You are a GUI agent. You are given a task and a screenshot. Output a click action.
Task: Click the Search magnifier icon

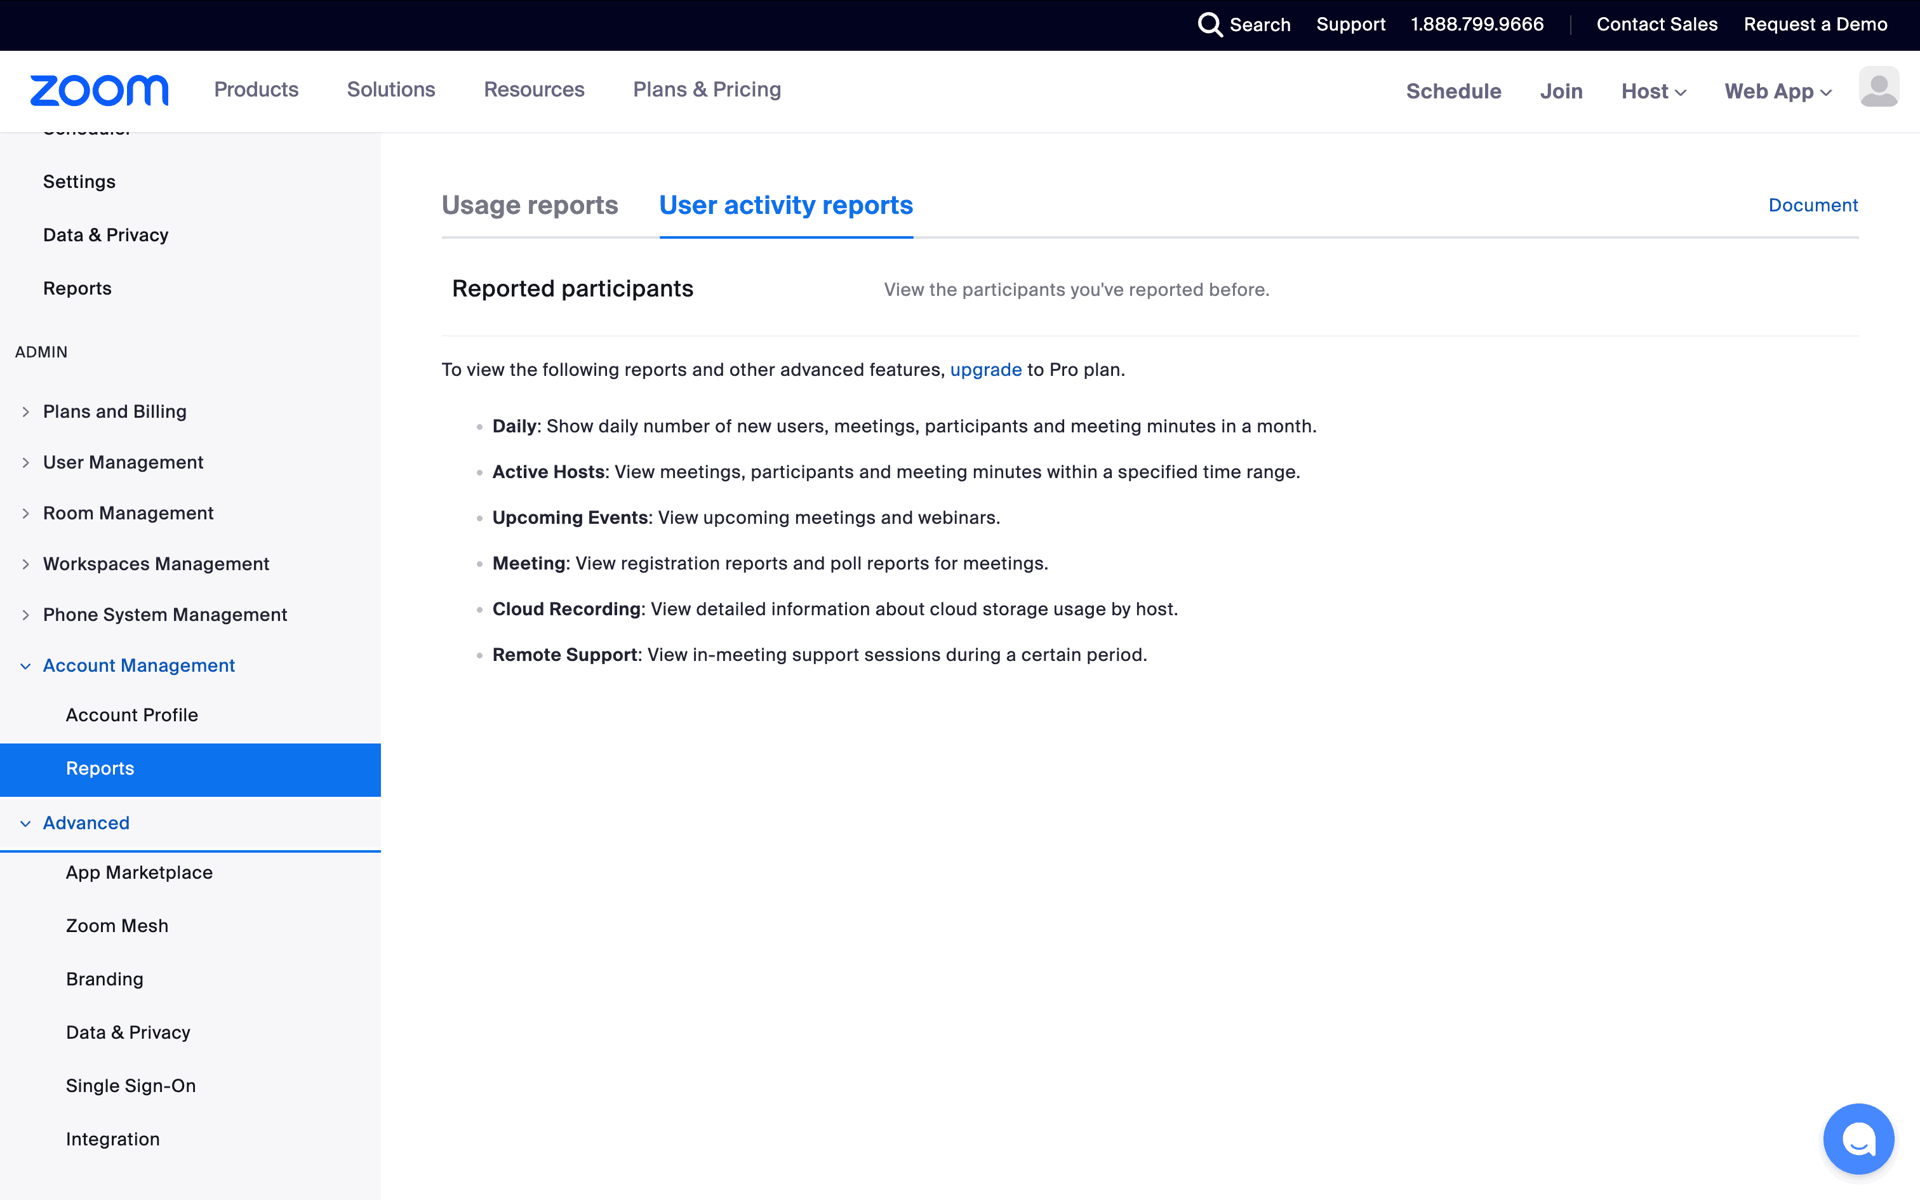(x=1210, y=24)
